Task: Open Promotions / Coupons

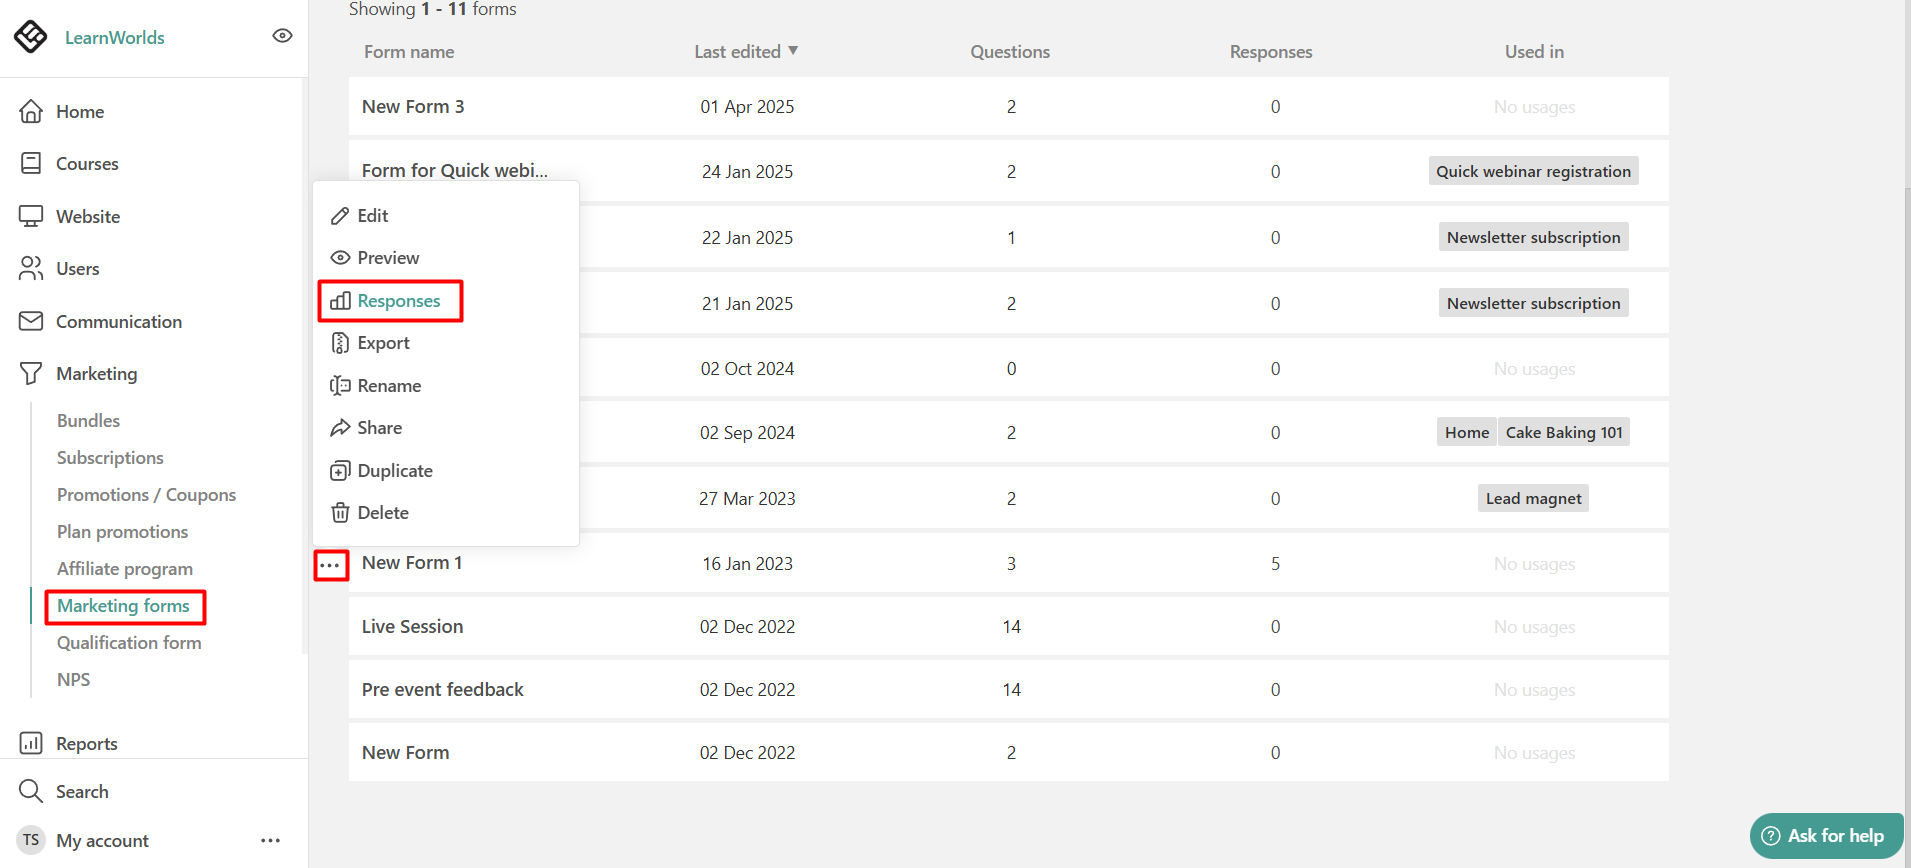Action: 146,495
